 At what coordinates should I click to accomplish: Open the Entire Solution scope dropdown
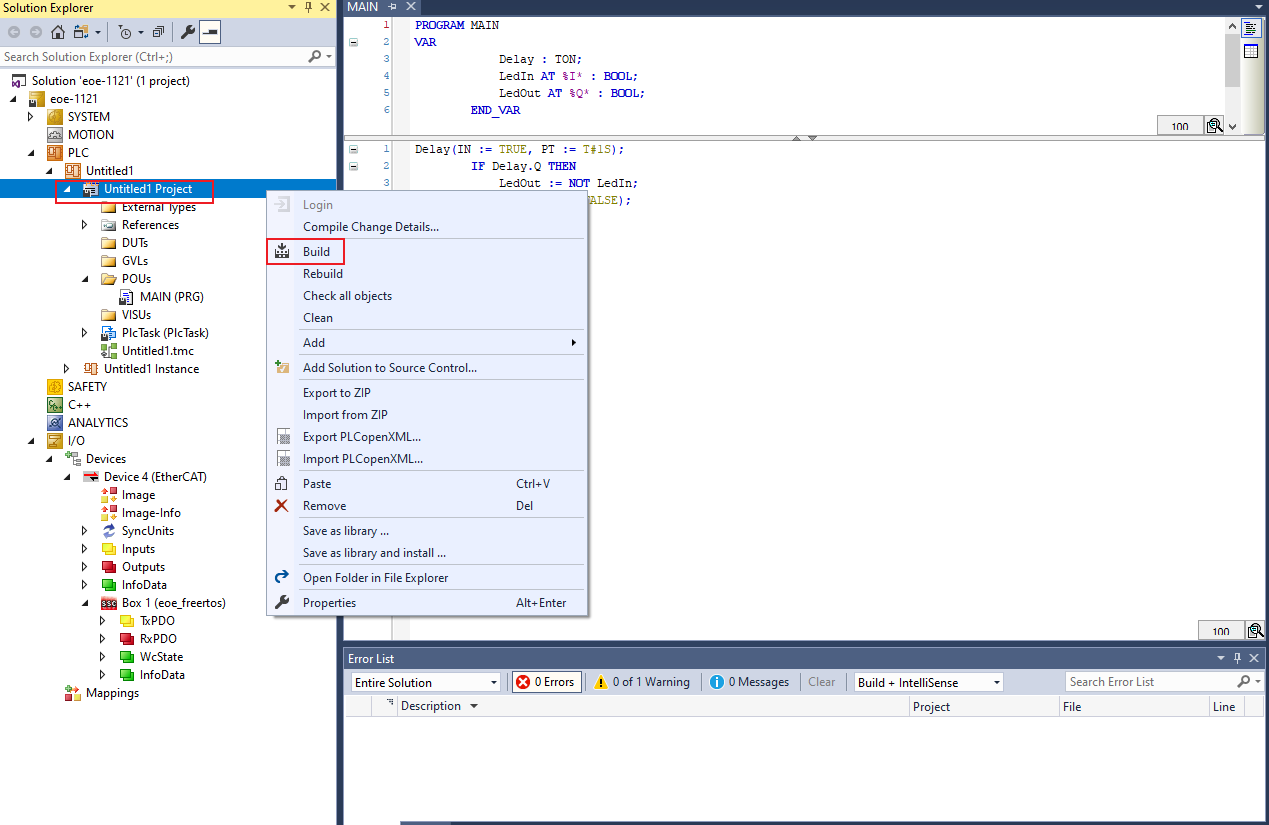pos(425,682)
